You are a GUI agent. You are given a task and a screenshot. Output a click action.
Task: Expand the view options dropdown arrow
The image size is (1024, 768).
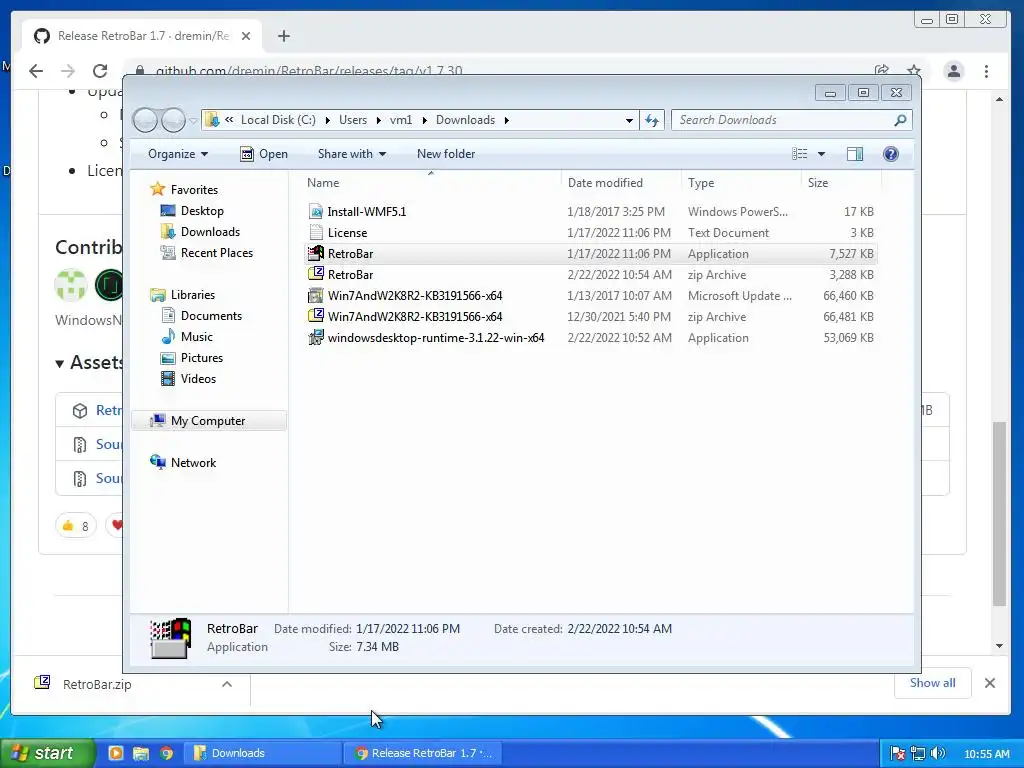(822, 154)
